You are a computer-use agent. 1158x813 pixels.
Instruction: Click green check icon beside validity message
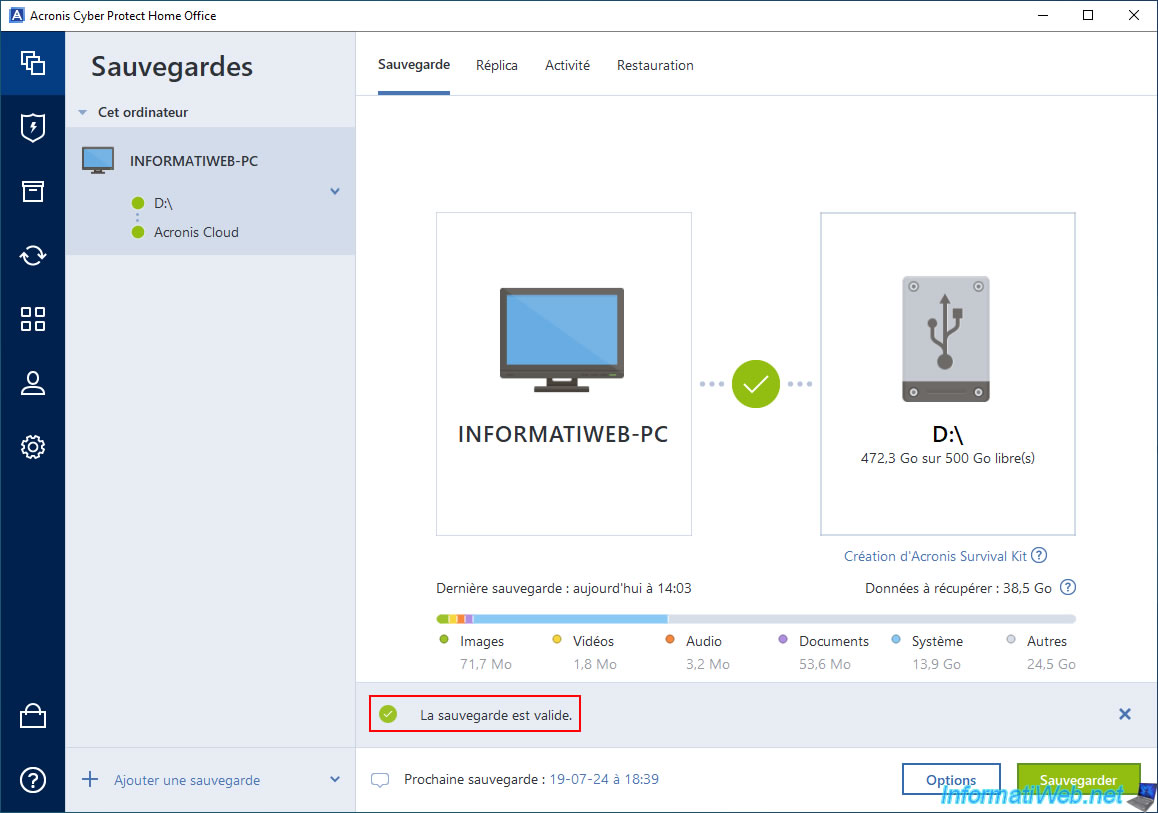[x=388, y=714]
